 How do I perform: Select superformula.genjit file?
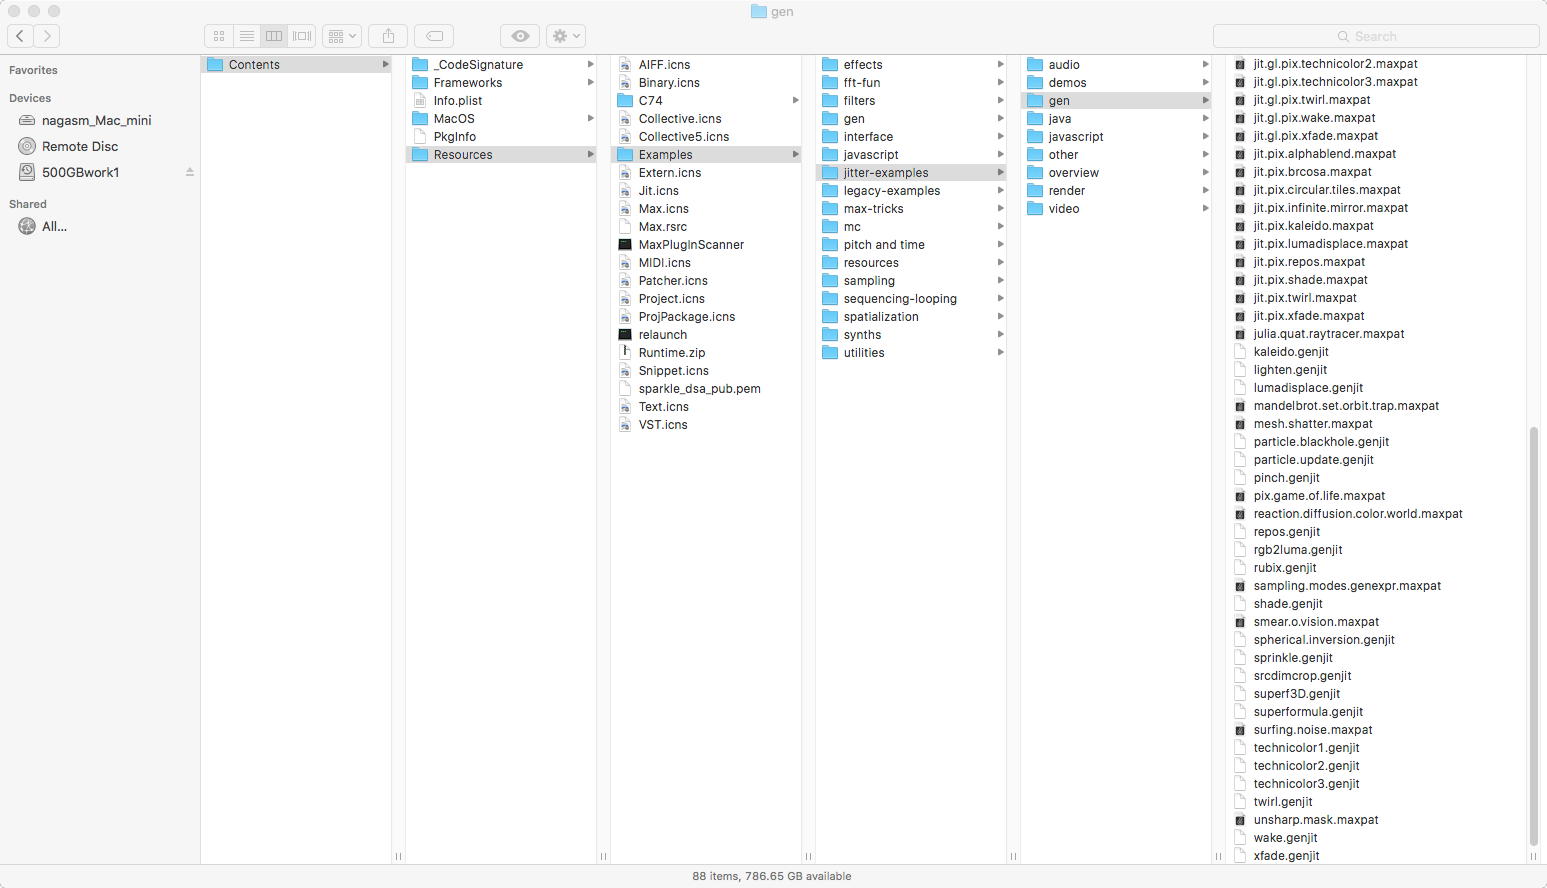point(1308,712)
